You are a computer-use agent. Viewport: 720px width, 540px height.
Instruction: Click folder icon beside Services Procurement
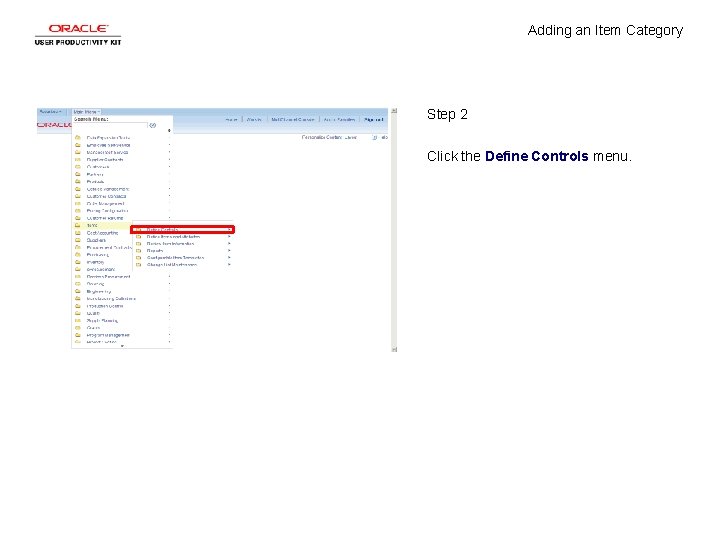(x=78, y=277)
